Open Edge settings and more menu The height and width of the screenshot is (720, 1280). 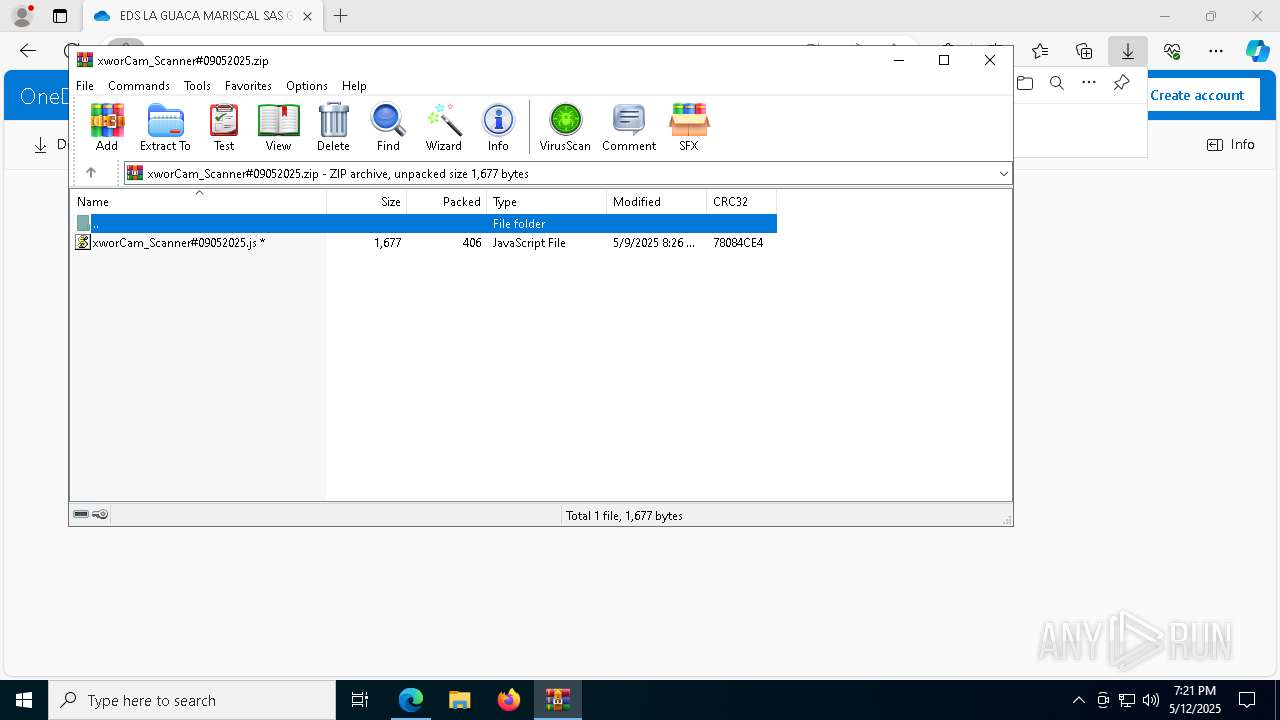[x=1216, y=51]
